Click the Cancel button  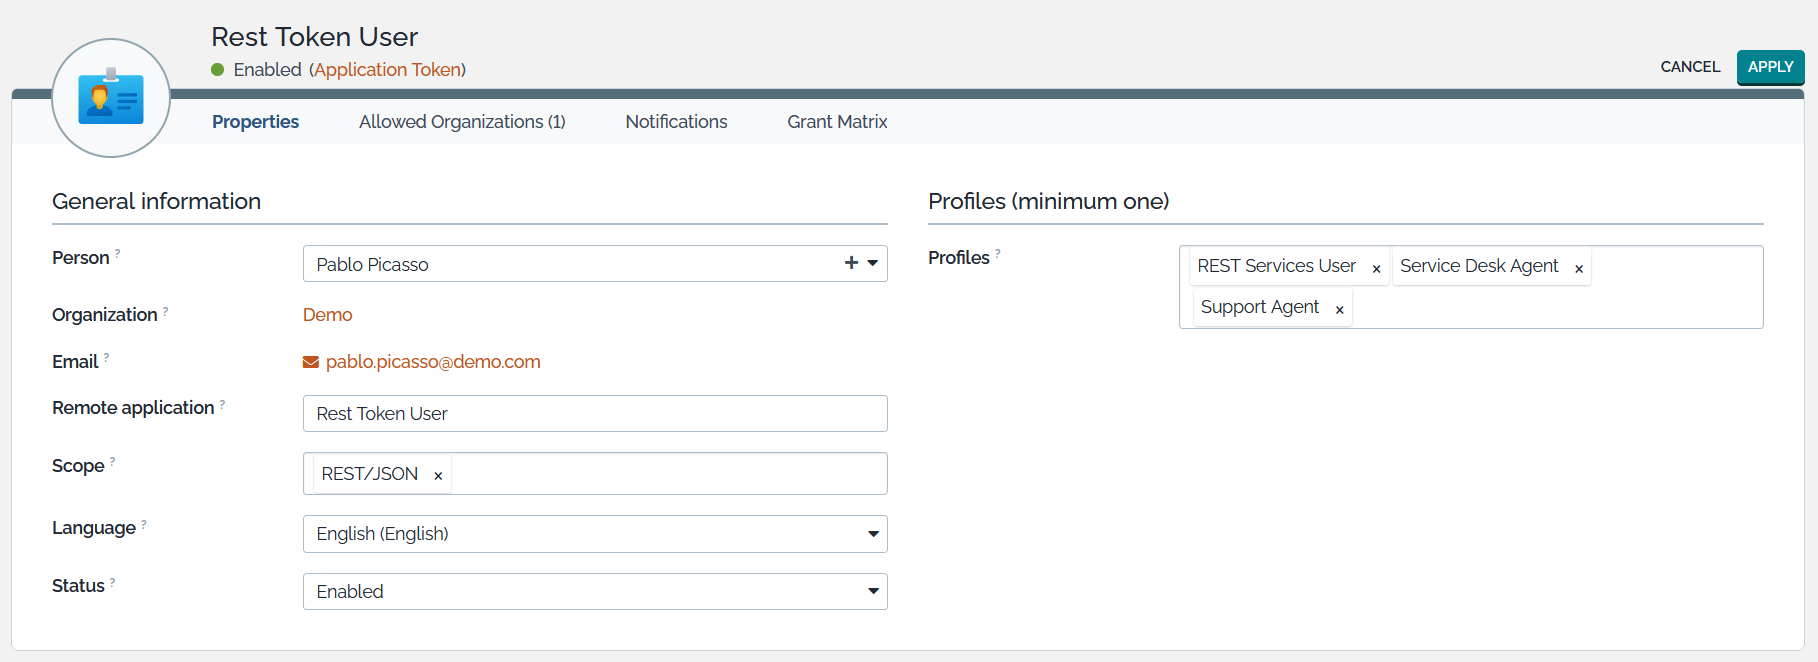1690,67
